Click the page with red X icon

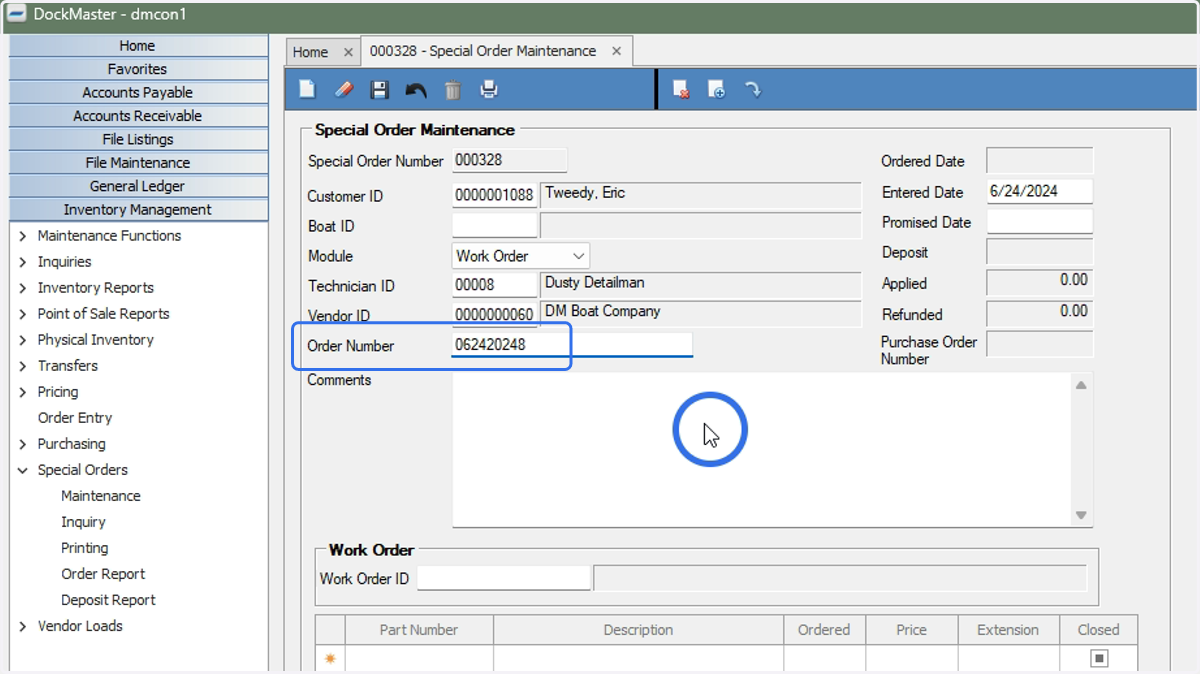point(681,90)
